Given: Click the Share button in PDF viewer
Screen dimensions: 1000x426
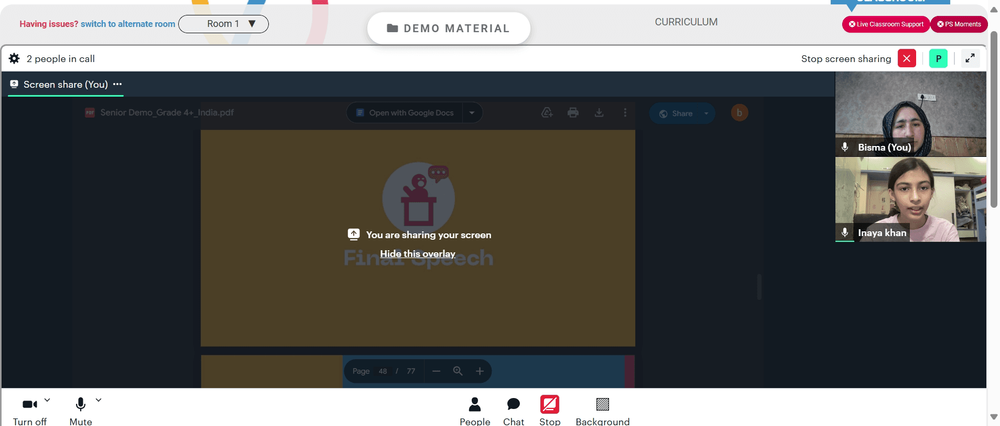Looking at the screenshot, I should click(x=675, y=114).
